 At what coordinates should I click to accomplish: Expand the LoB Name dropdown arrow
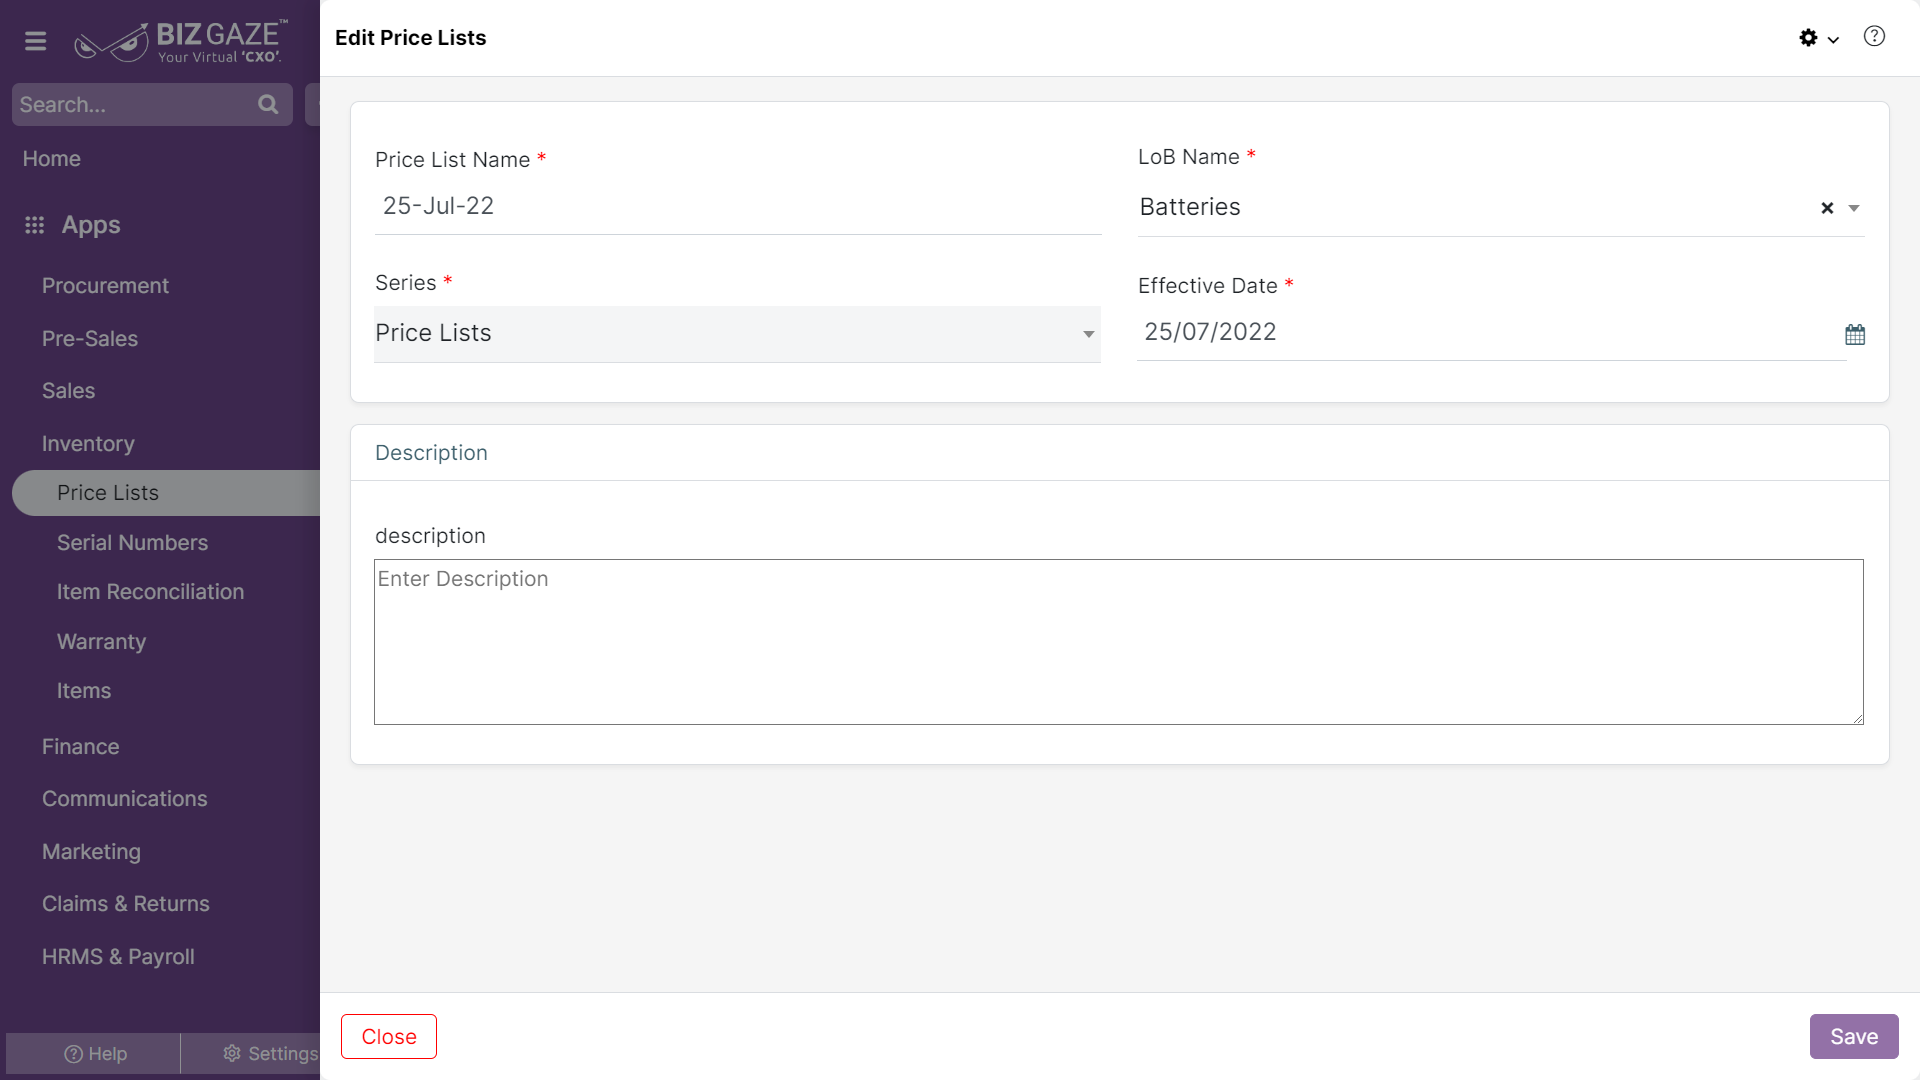1854,208
